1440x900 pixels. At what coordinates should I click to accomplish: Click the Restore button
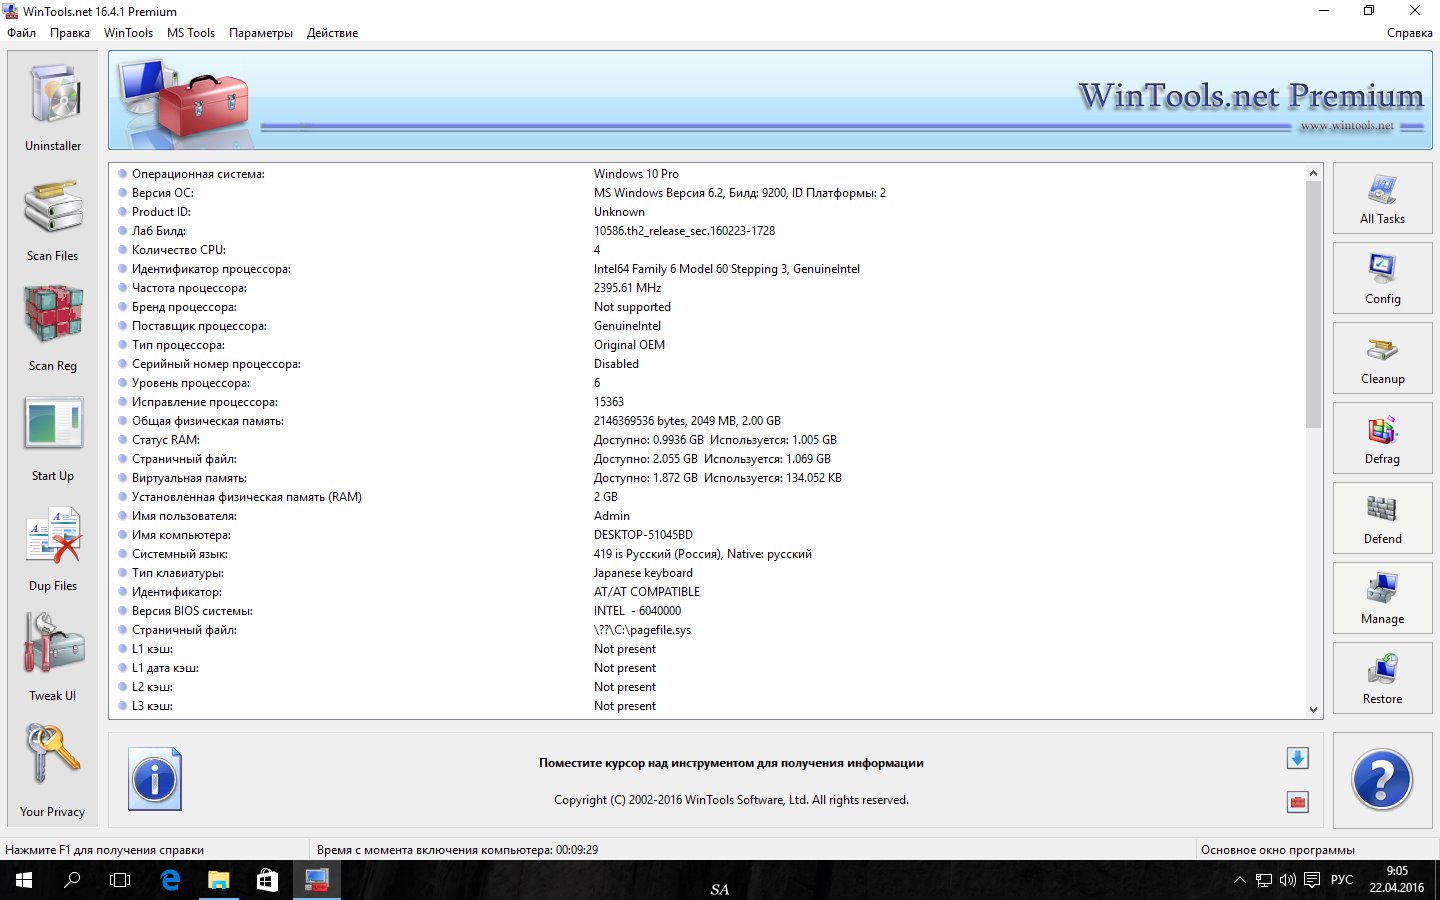1382,679
